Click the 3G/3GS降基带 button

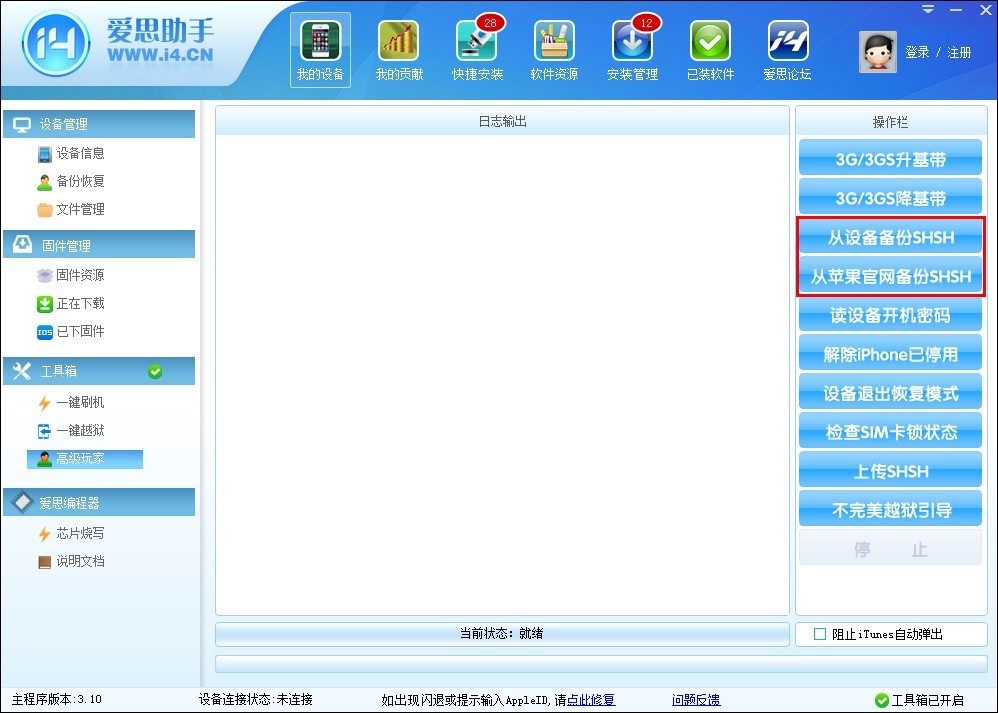(x=890, y=198)
